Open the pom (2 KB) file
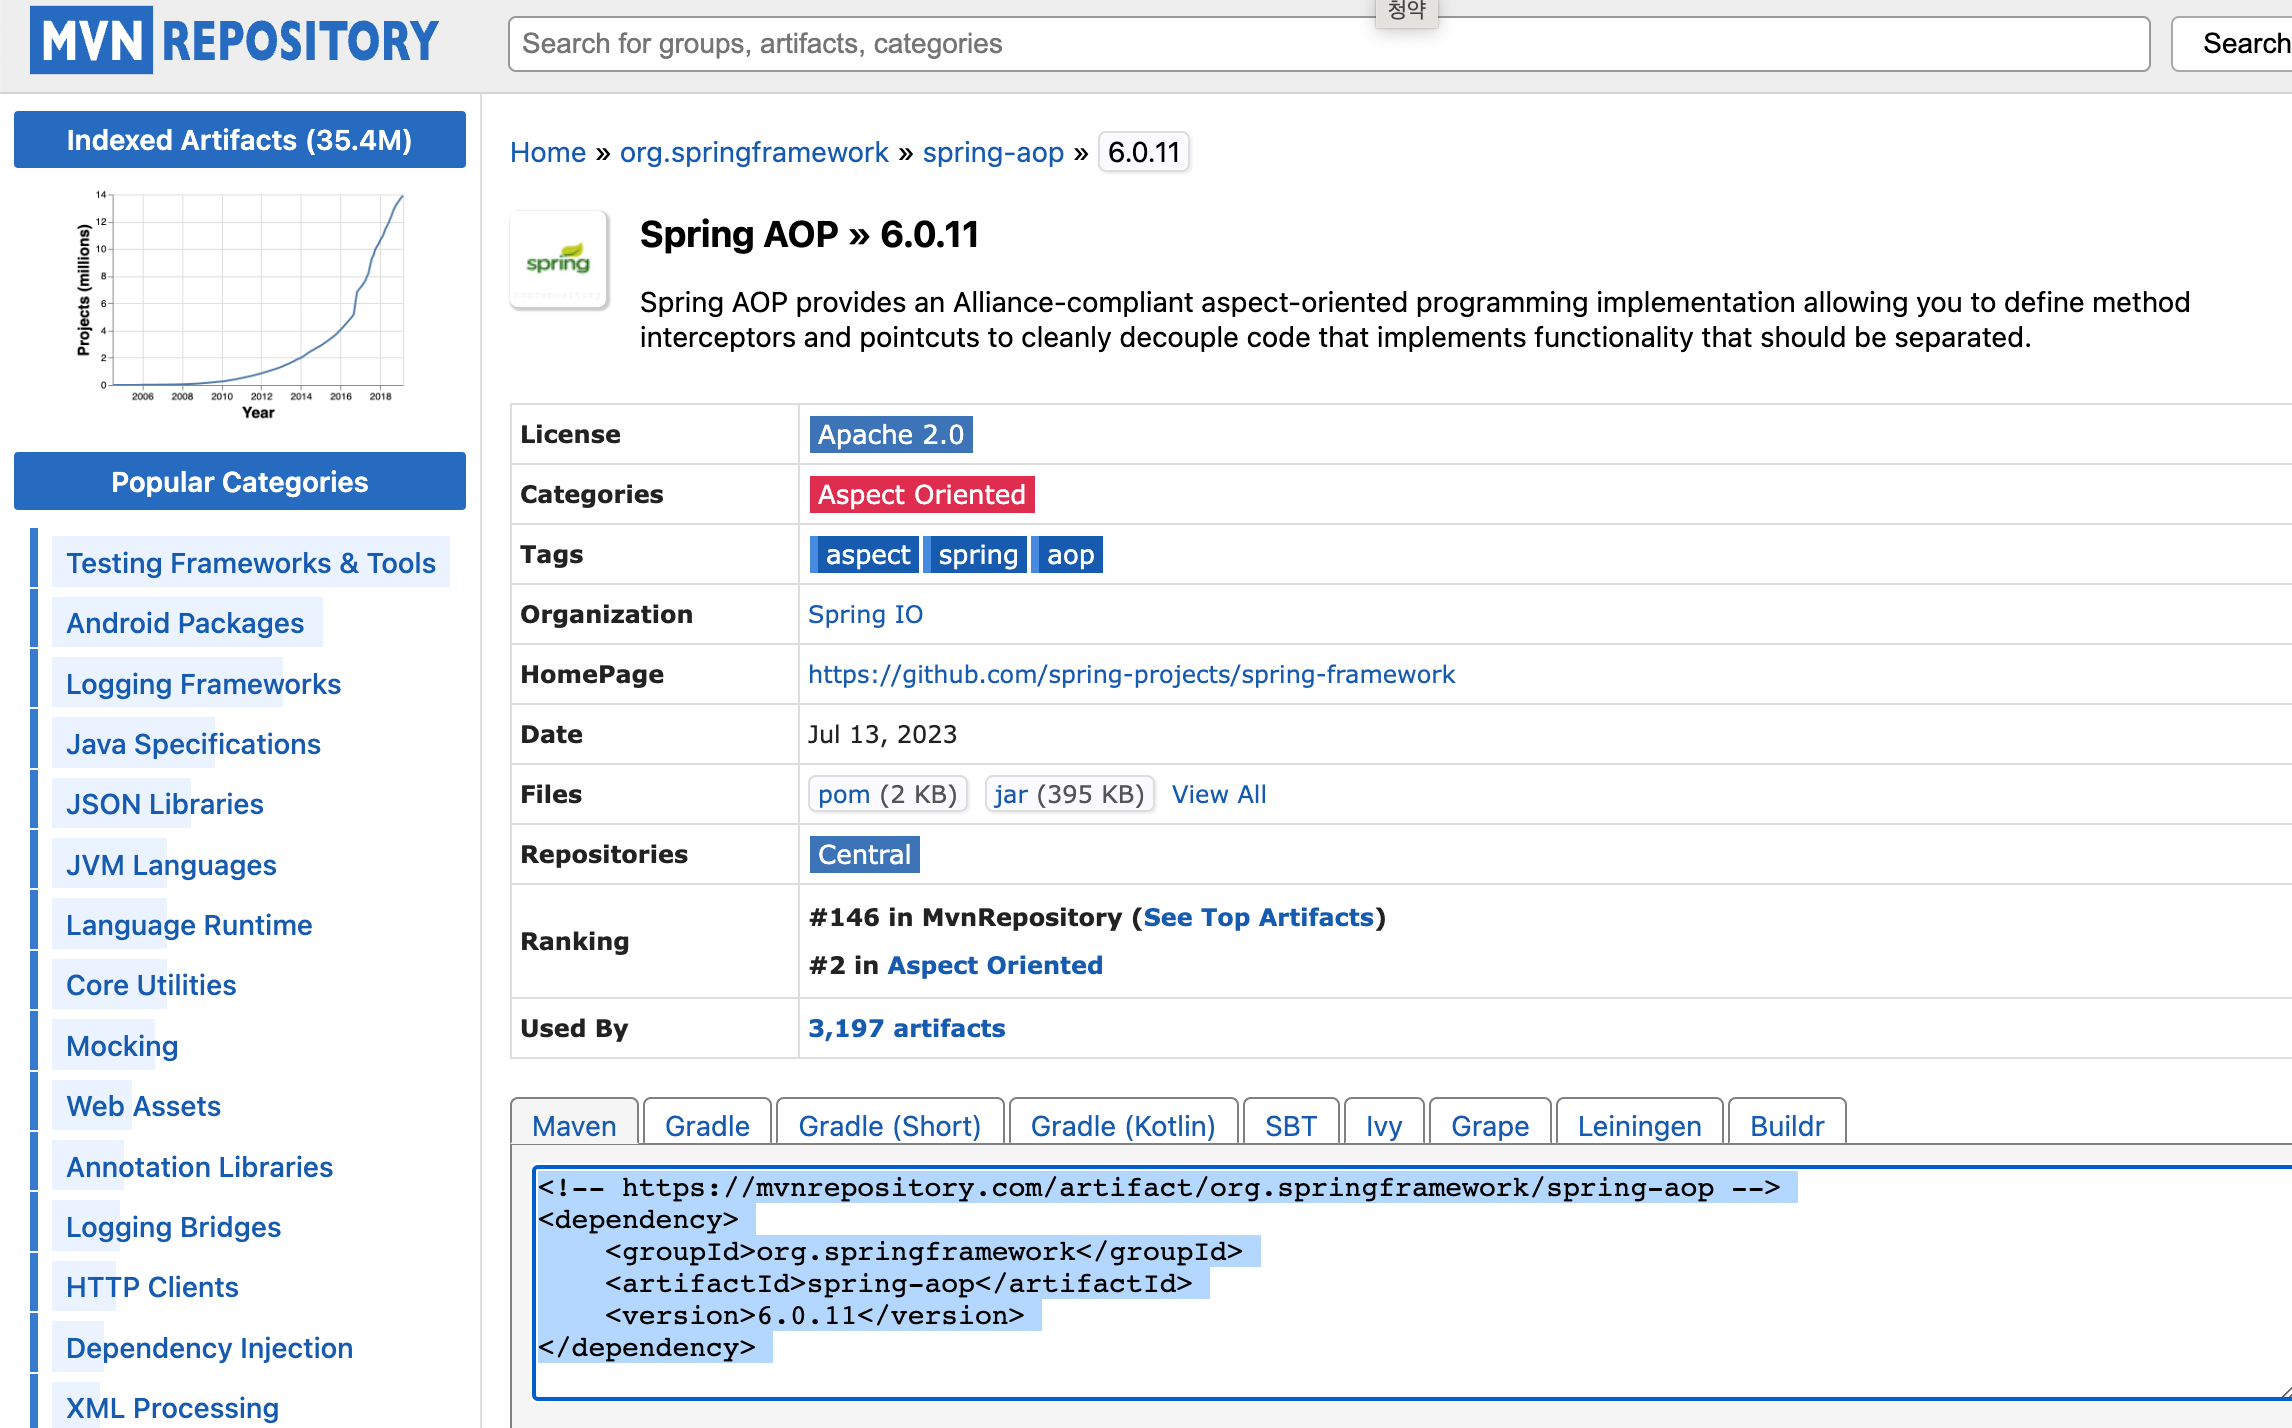 (886, 795)
